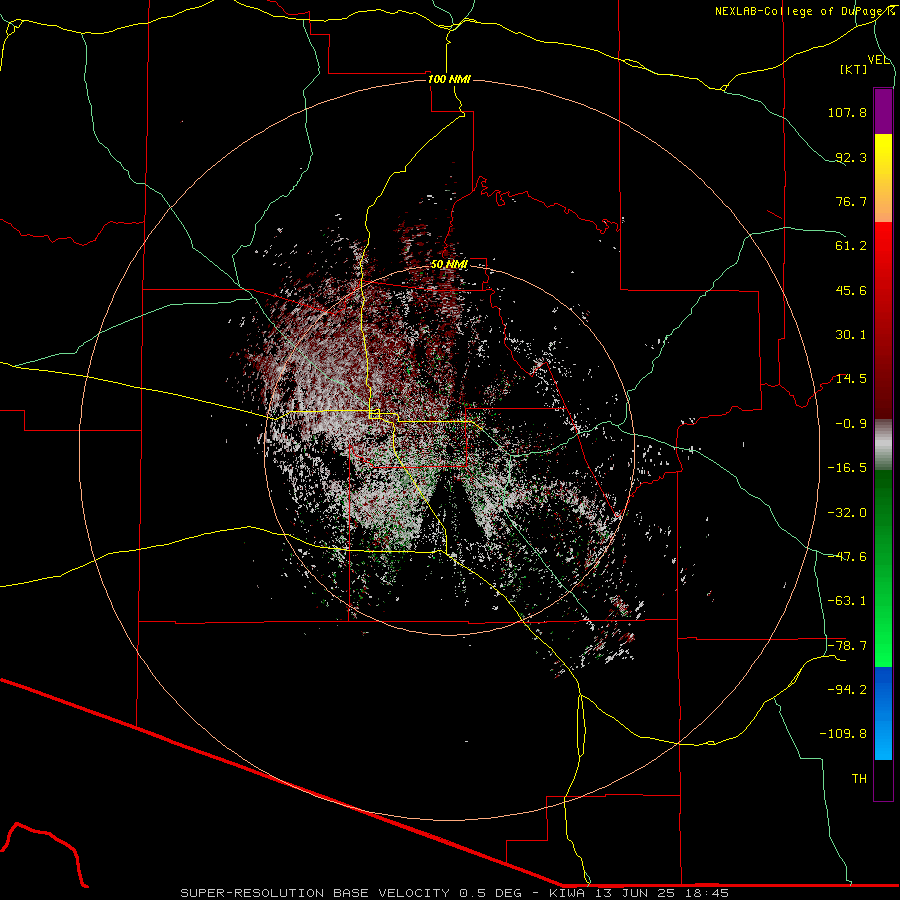Click the gray near-zero color bar segment
Screen dimensions: 900x900
883,445
